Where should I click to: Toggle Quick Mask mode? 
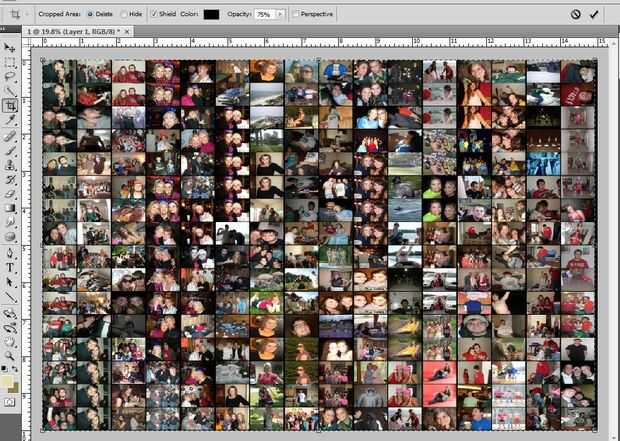9,402
